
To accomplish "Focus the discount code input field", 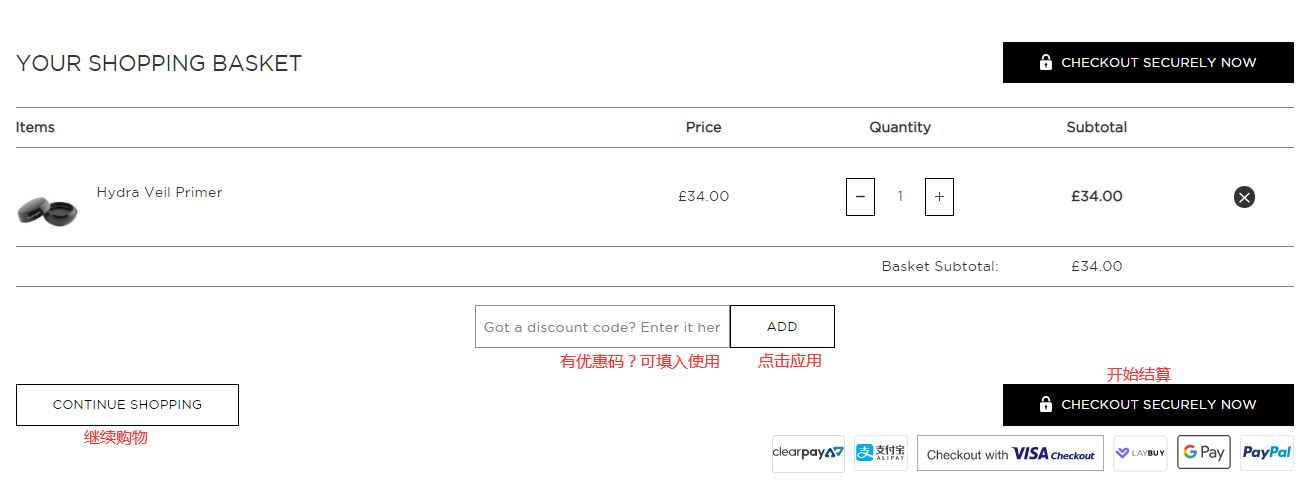I will pos(602,327).
